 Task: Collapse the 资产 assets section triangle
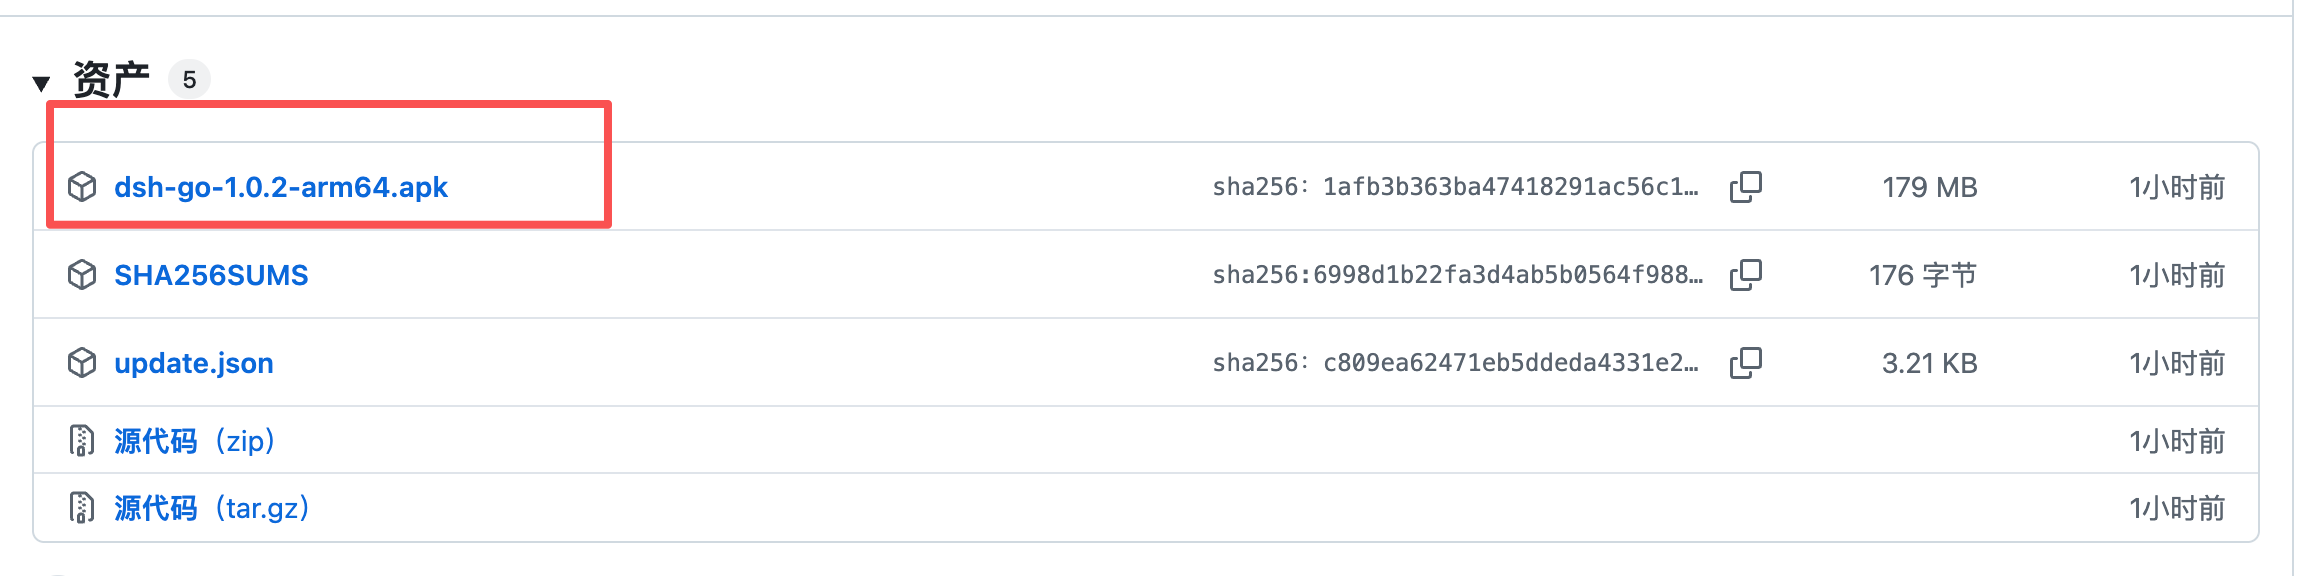click(41, 83)
